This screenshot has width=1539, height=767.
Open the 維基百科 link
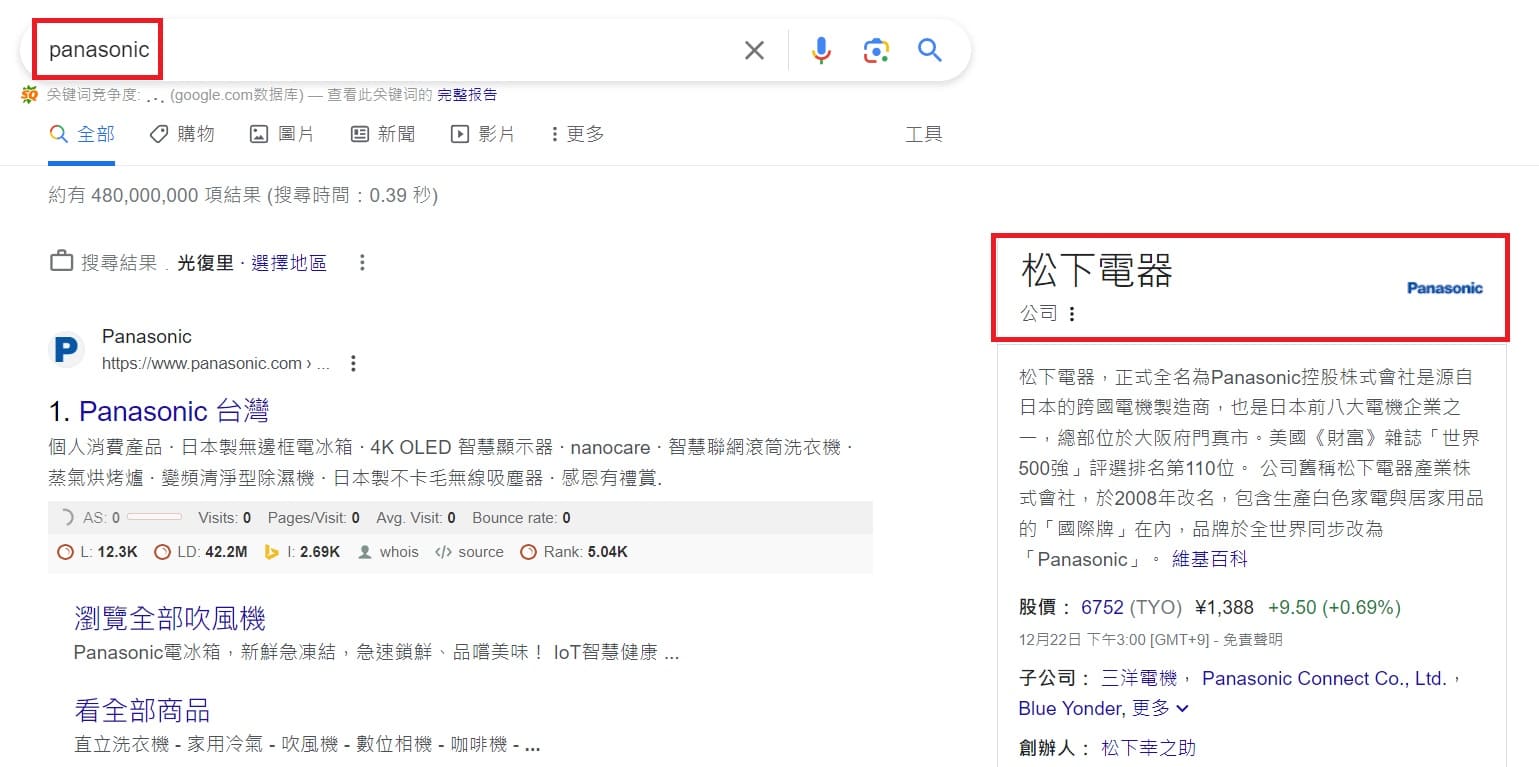coord(1210,559)
